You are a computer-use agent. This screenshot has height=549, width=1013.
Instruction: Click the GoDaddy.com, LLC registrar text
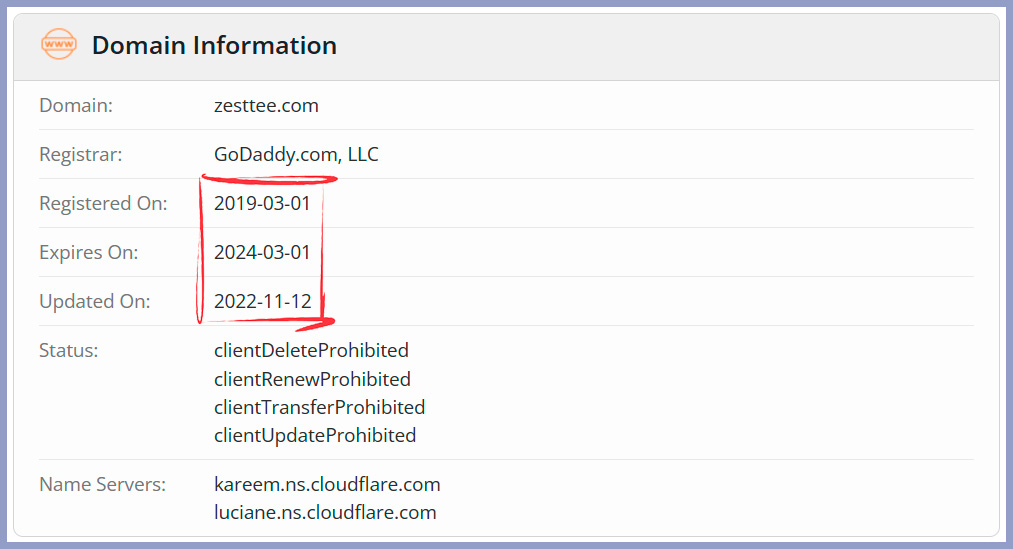(296, 154)
